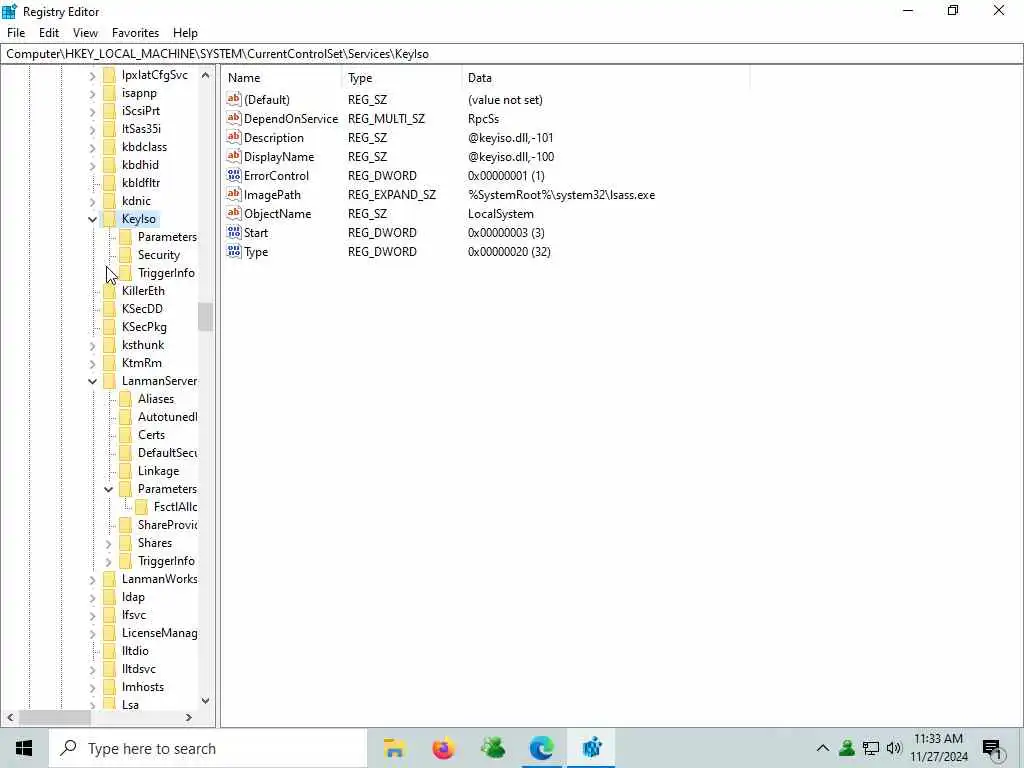Collapse LanmanServer's Parameters subkey
The image size is (1024, 768).
point(108,489)
